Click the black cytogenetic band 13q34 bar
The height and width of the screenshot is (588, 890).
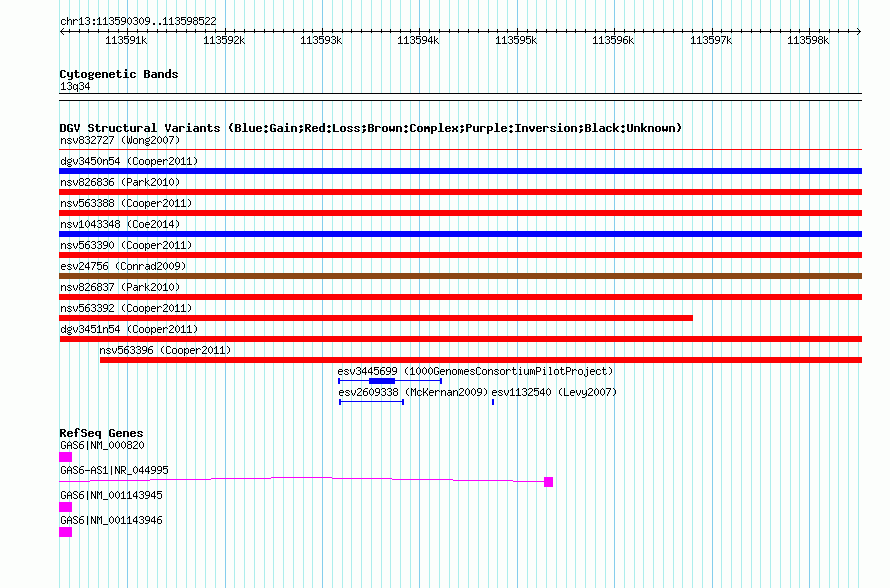tap(460, 97)
